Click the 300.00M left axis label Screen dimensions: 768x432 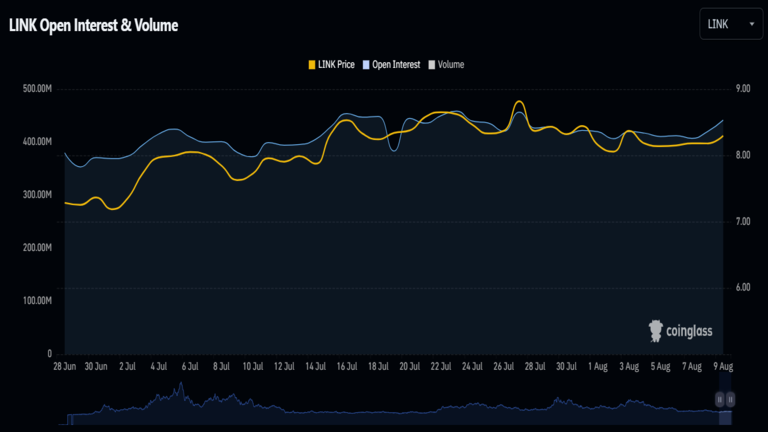(x=37, y=194)
